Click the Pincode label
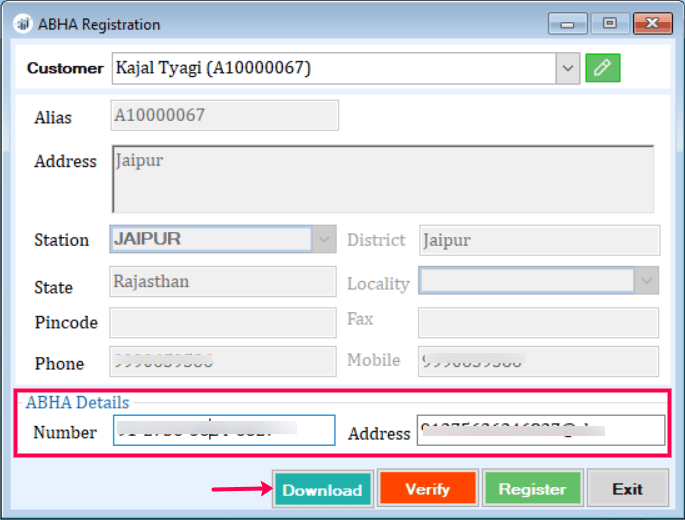 [66, 322]
